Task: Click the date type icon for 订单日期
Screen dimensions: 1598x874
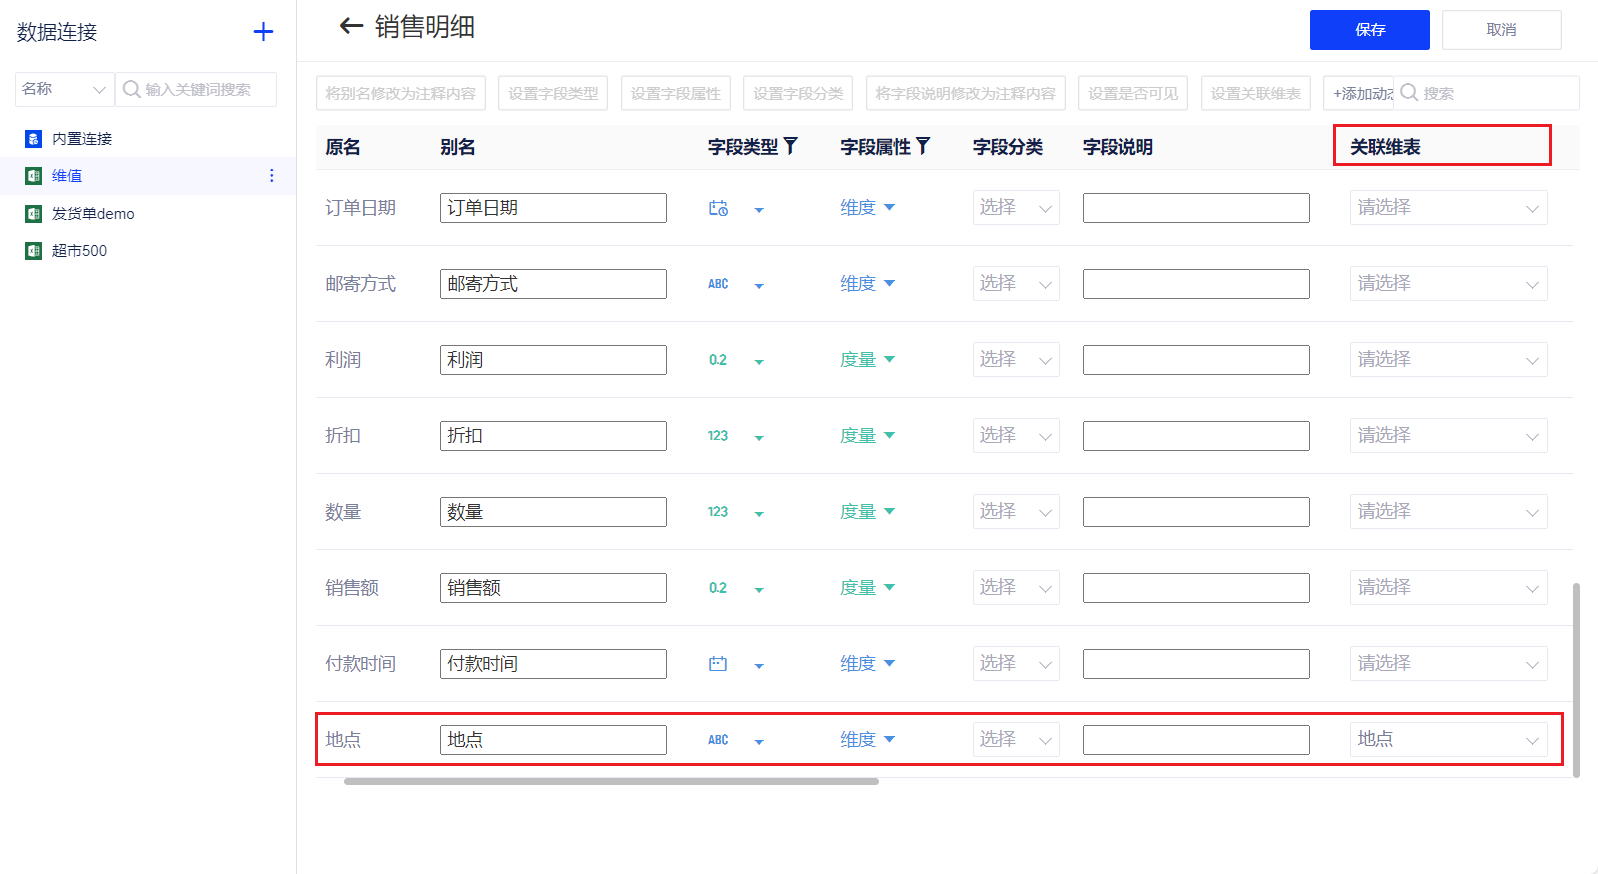Action: 718,208
